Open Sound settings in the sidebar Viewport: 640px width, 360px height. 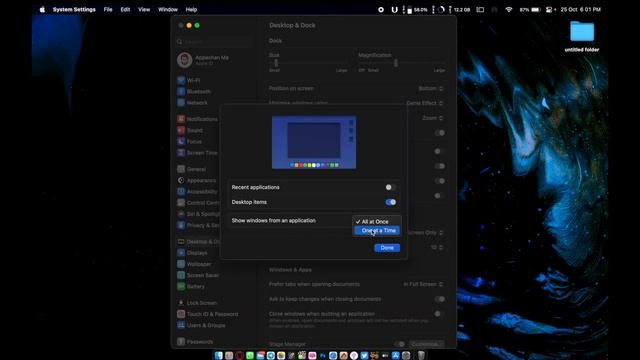coord(190,130)
